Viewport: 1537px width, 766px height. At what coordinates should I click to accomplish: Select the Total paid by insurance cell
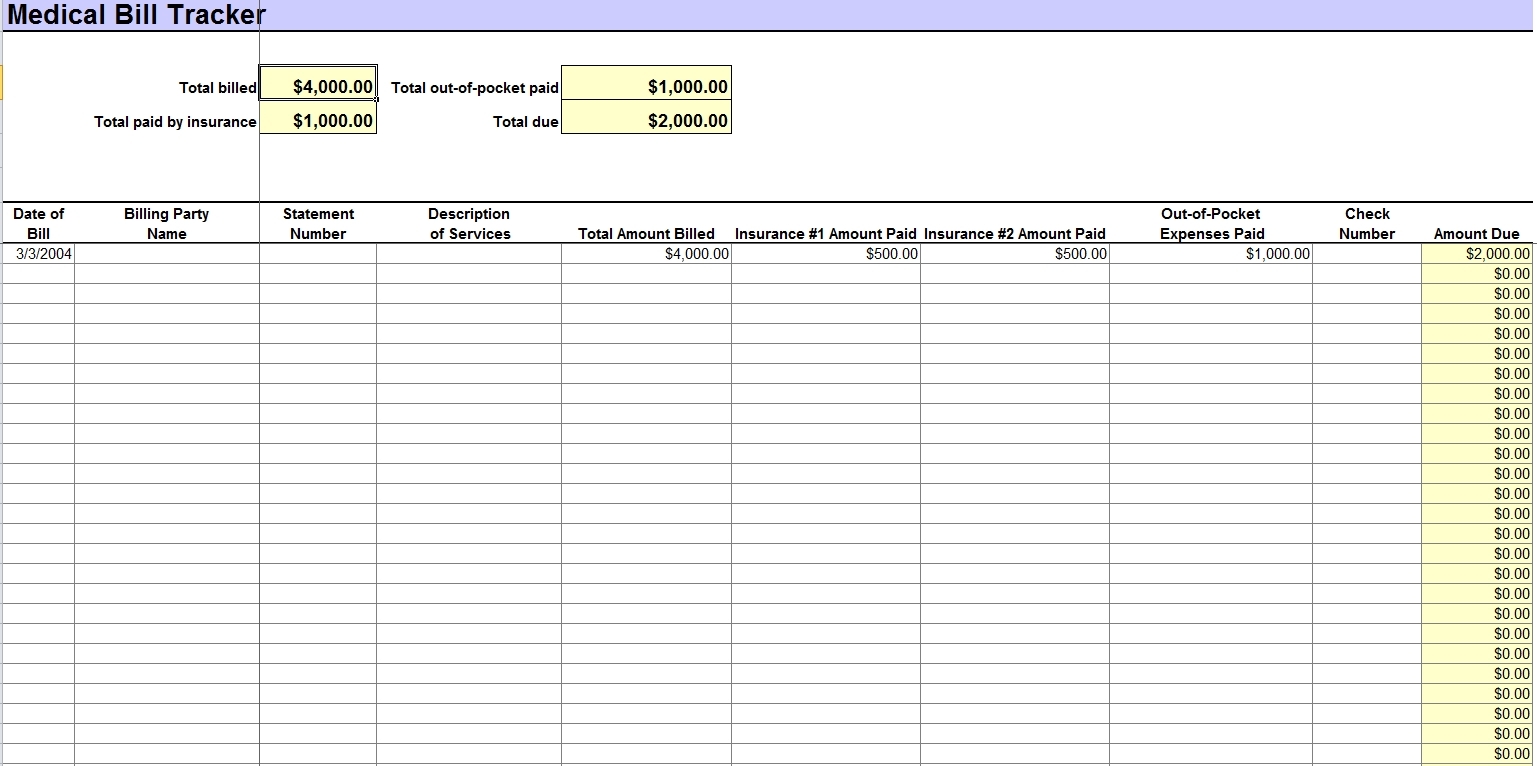pos(318,121)
